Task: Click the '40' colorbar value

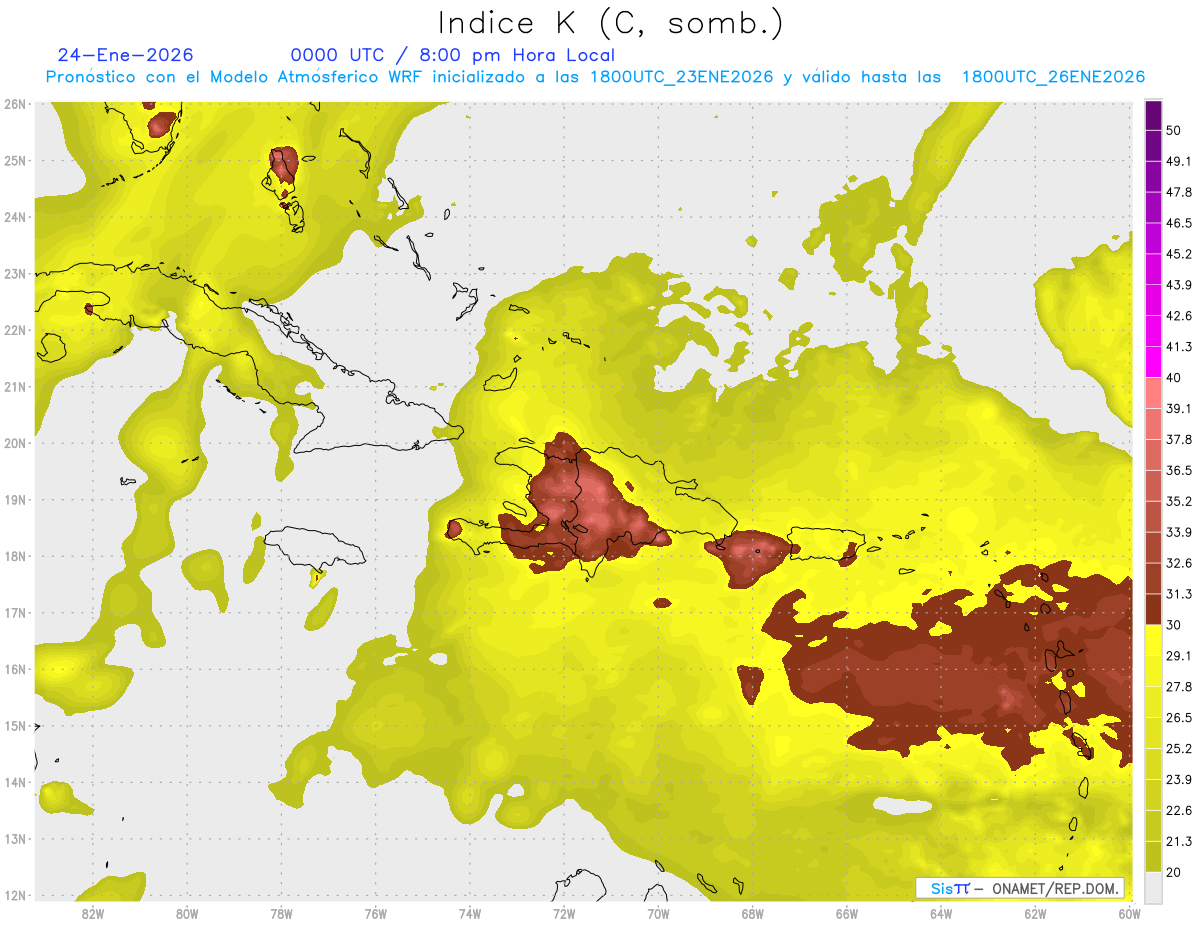Action: 1174,377
